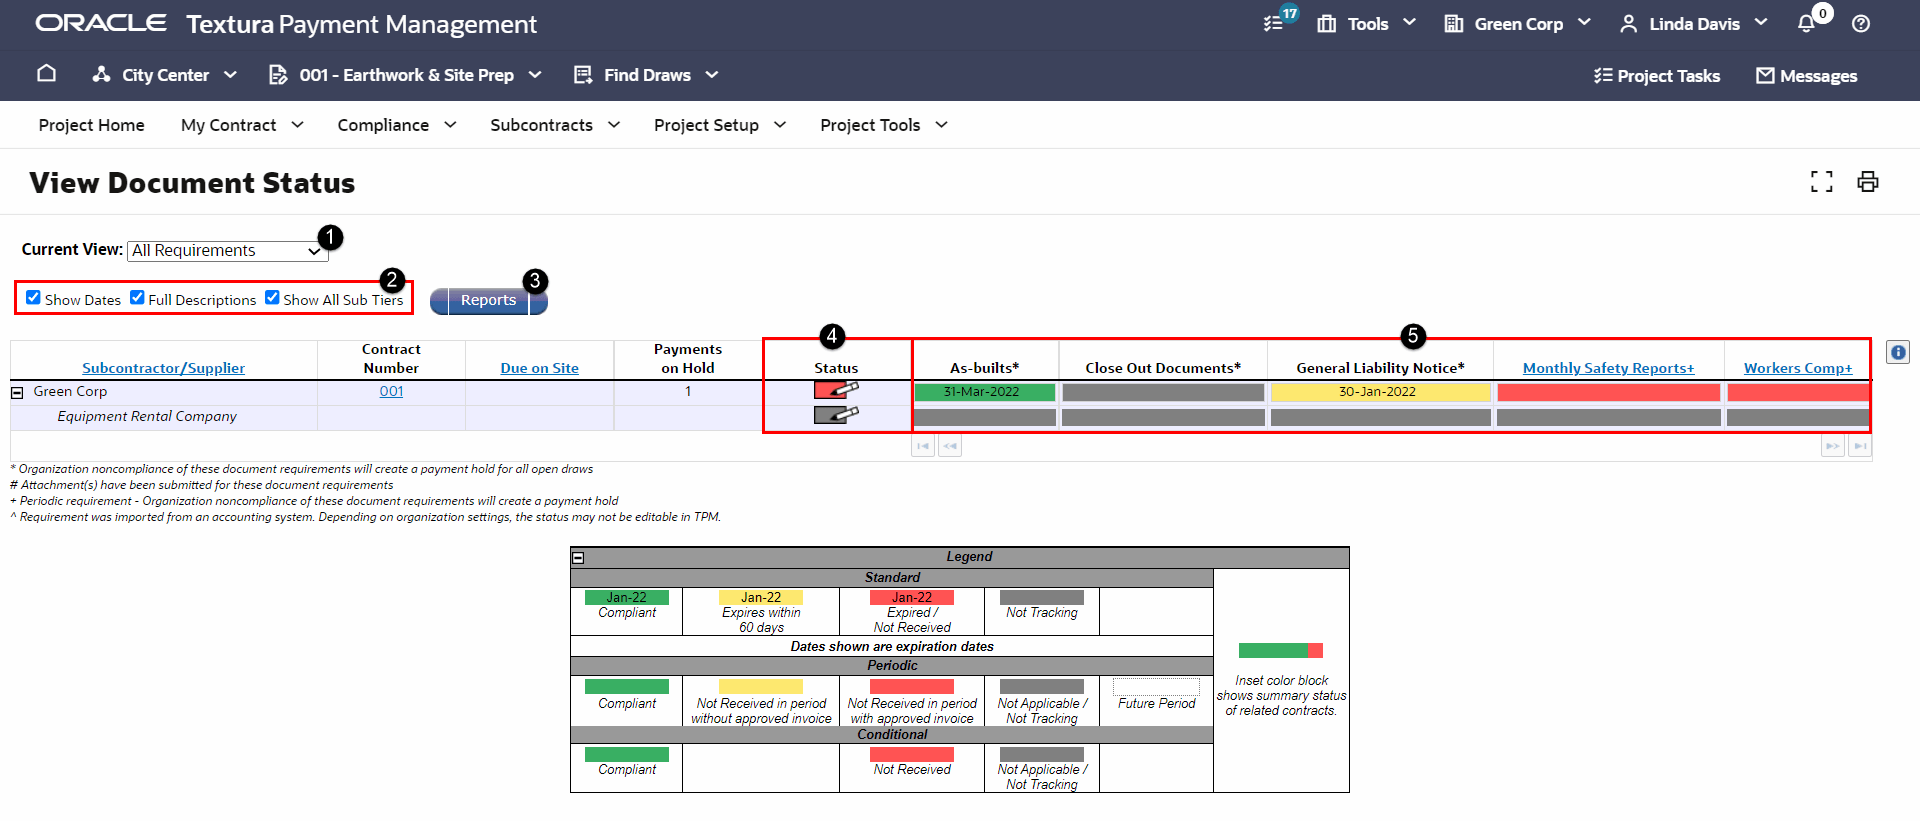Open the Linda Davis user menu

pyautogui.click(x=1693, y=23)
